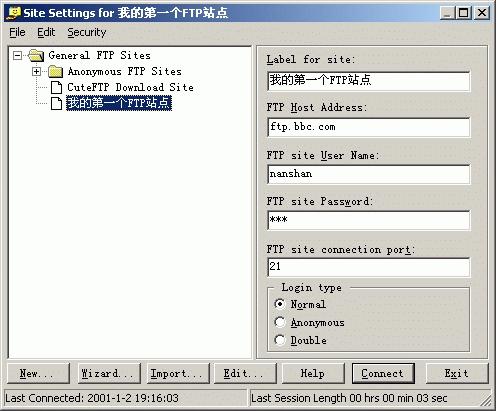Image resolution: width=496 pixels, height=411 pixels.
Task: Open the File menu
Action: point(17,32)
